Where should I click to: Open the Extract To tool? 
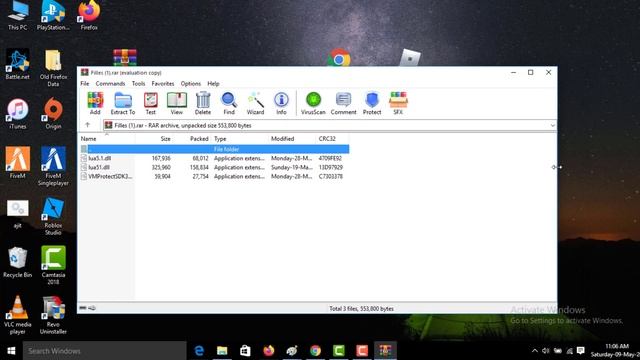tap(123, 103)
